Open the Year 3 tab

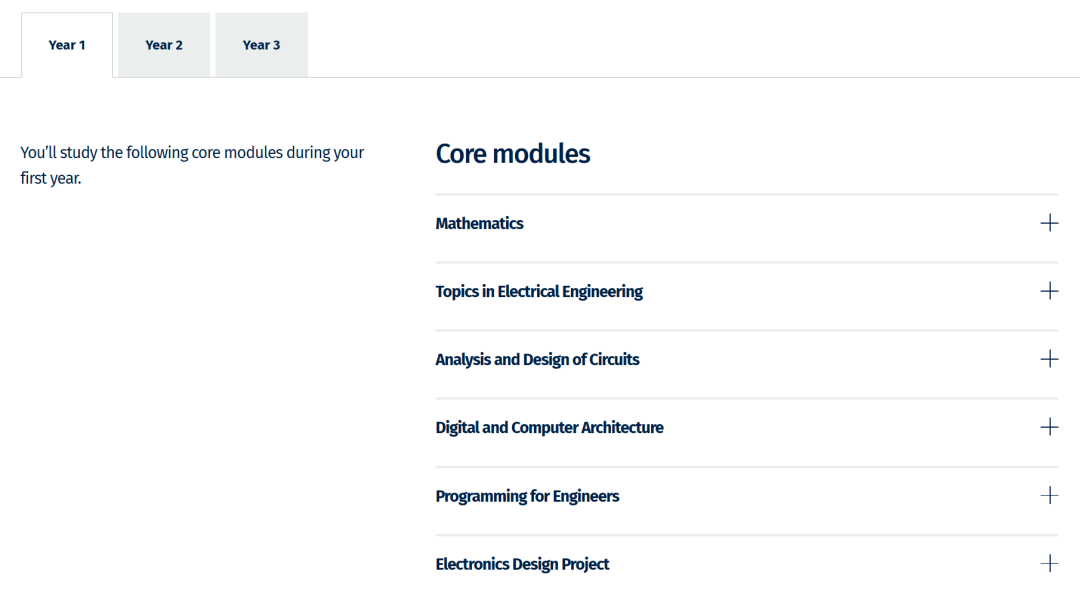pyautogui.click(x=261, y=45)
